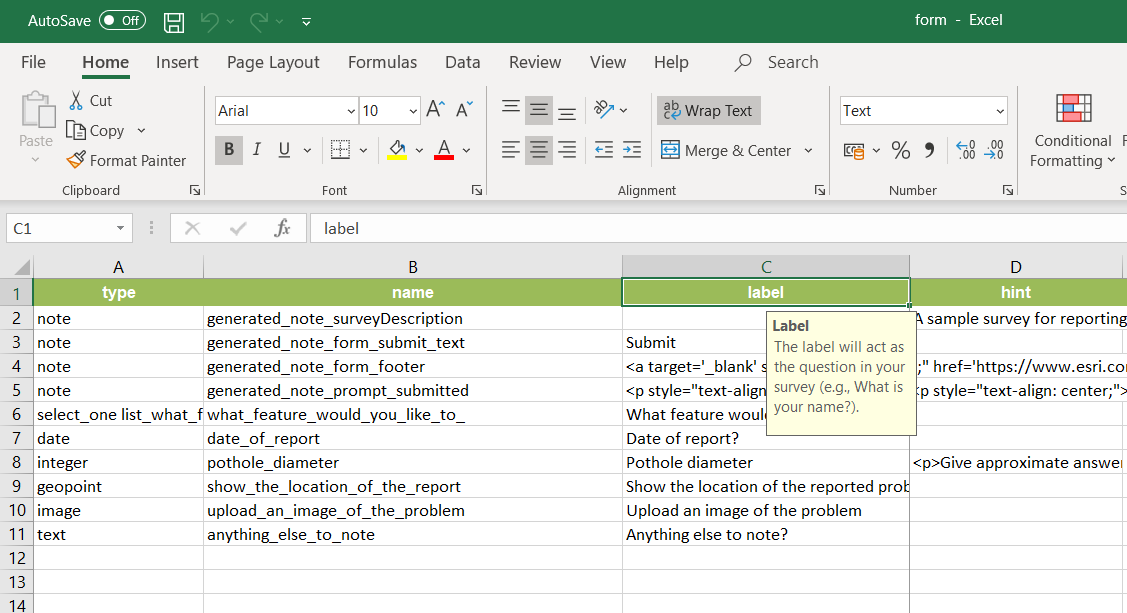Click the Increase Indent icon

tap(632, 150)
